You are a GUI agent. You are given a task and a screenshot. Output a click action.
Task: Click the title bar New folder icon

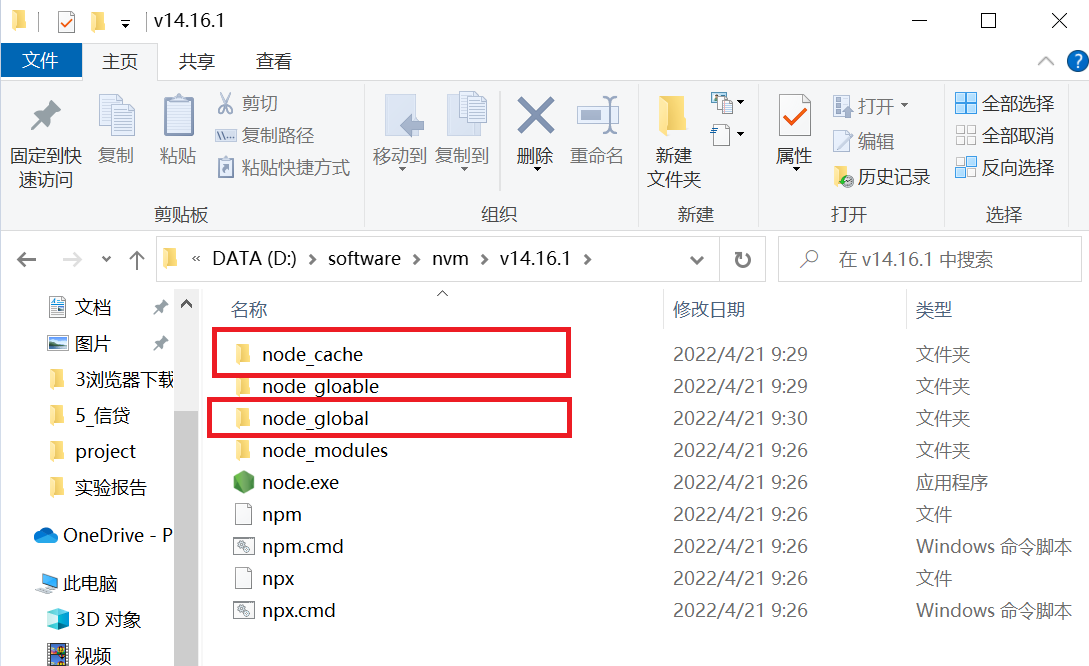pos(98,22)
